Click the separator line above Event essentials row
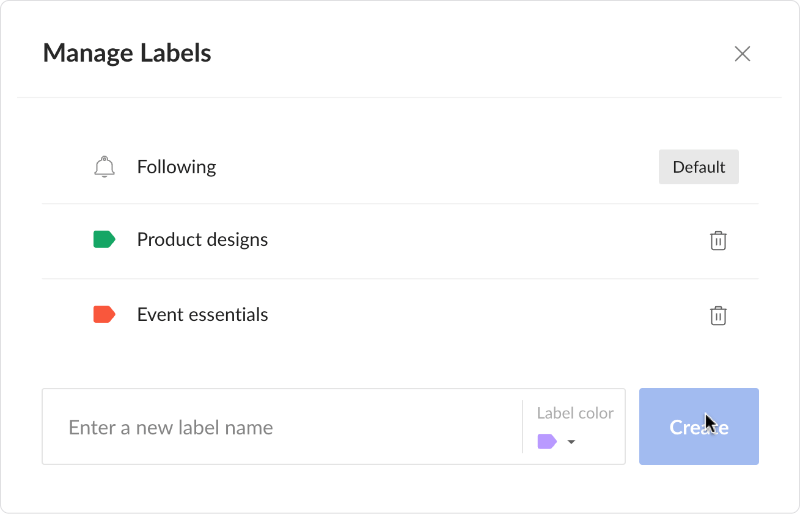The height and width of the screenshot is (514, 800). (x=400, y=278)
